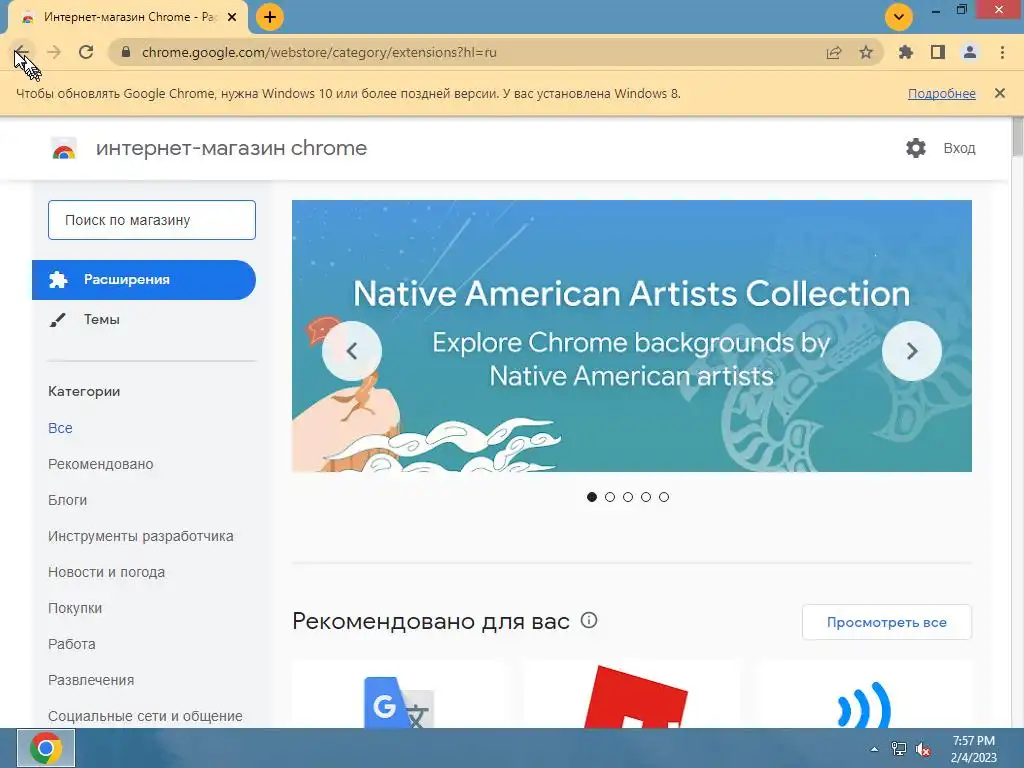The image size is (1024, 768).
Task: Switch to the Темы section
Action: pyautogui.click(x=102, y=319)
